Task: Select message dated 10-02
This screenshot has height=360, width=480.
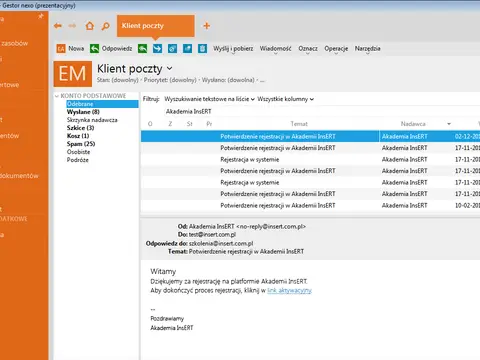Action: point(310,205)
